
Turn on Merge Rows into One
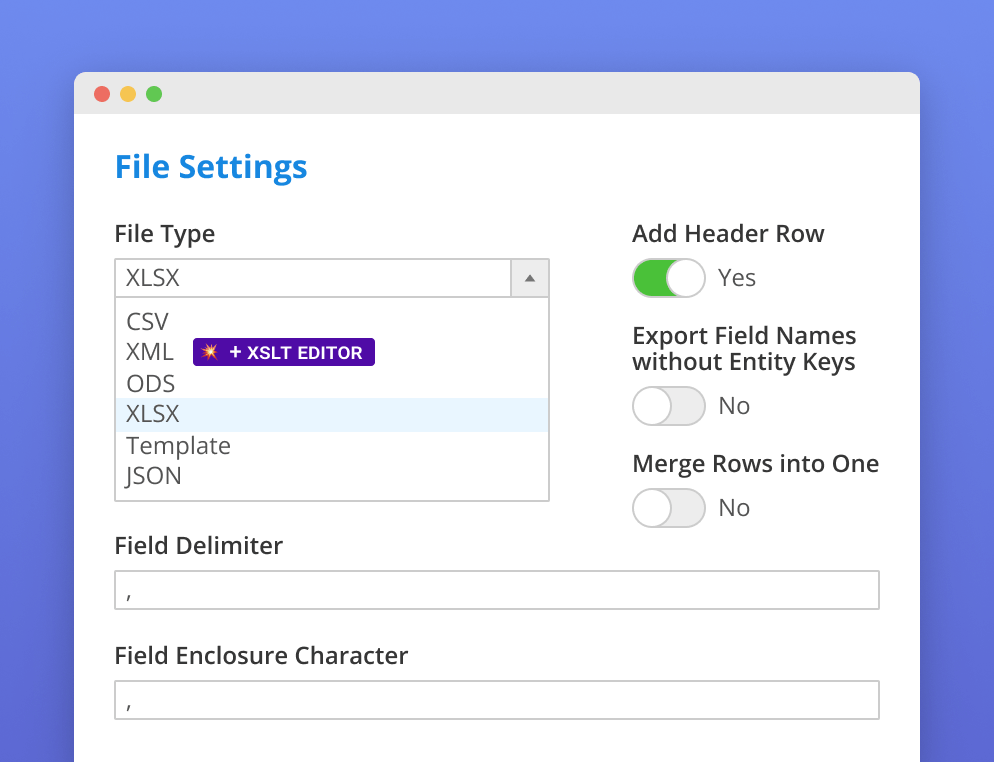pyautogui.click(x=669, y=508)
